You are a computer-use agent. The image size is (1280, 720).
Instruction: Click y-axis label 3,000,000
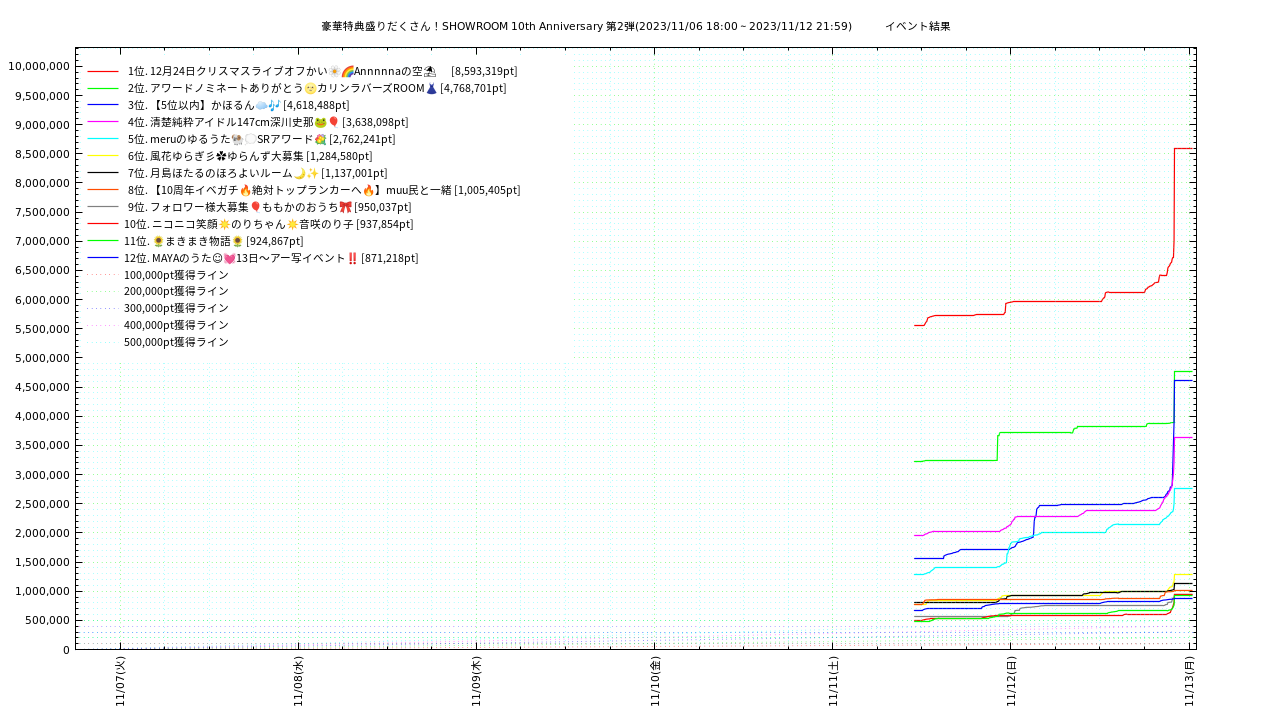point(42,475)
